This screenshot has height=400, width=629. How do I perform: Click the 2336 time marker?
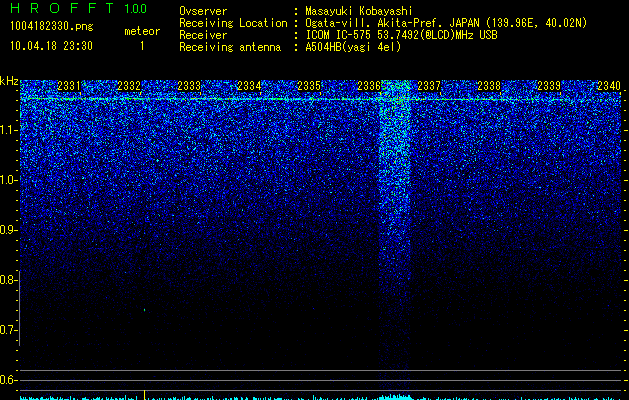point(369,86)
